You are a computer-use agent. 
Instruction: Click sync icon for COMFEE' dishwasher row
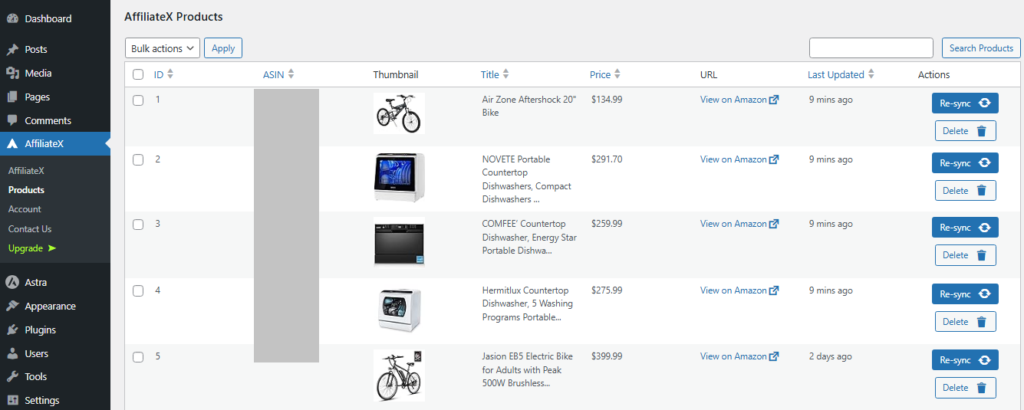pos(985,227)
